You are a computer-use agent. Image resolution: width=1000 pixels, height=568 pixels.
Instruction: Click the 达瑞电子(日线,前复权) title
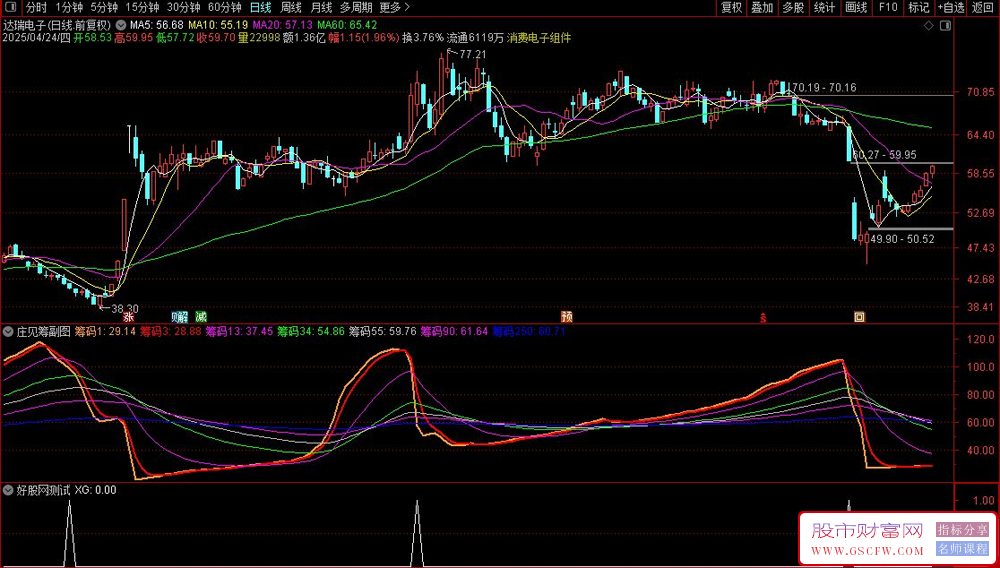(57, 25)
